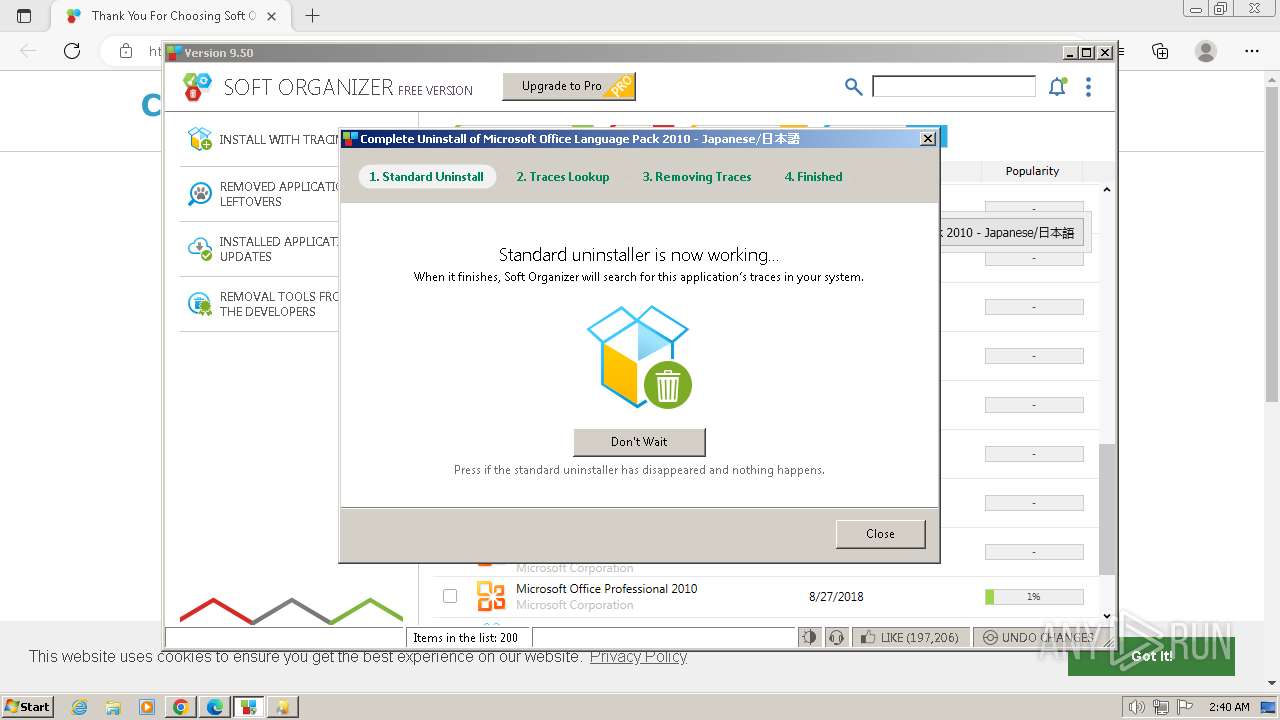Click the action center flag tray icon
Viewport: 1280px width, 720px height.
coord(1184,707)
